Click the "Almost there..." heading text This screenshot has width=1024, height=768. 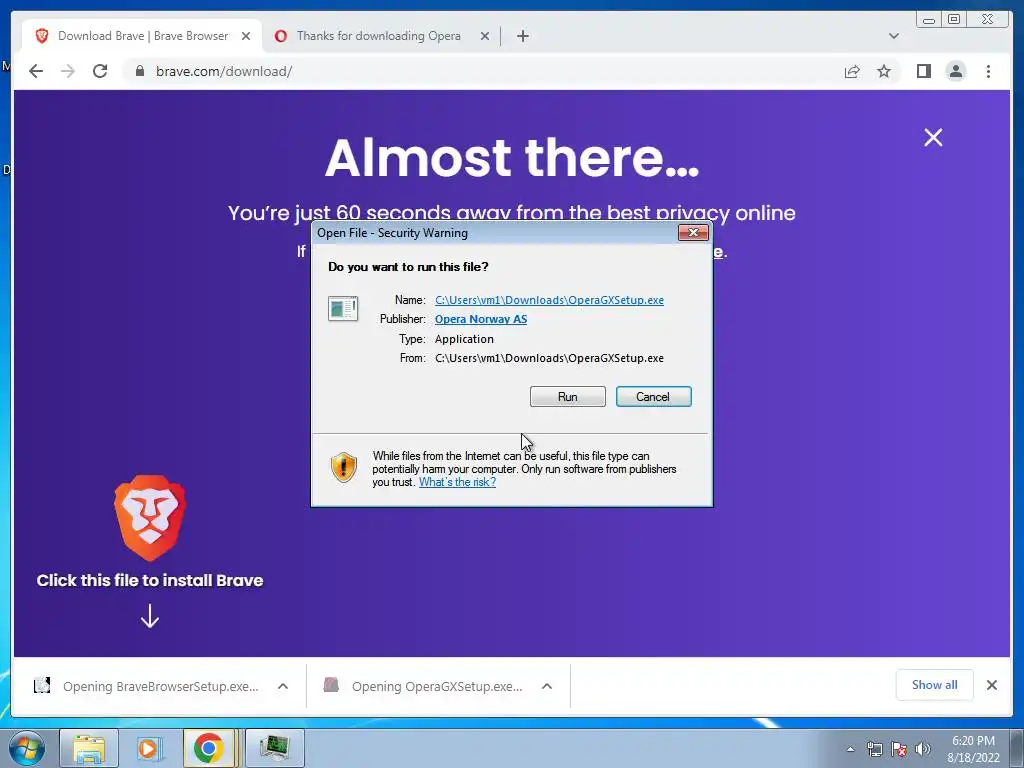[512, 157]
